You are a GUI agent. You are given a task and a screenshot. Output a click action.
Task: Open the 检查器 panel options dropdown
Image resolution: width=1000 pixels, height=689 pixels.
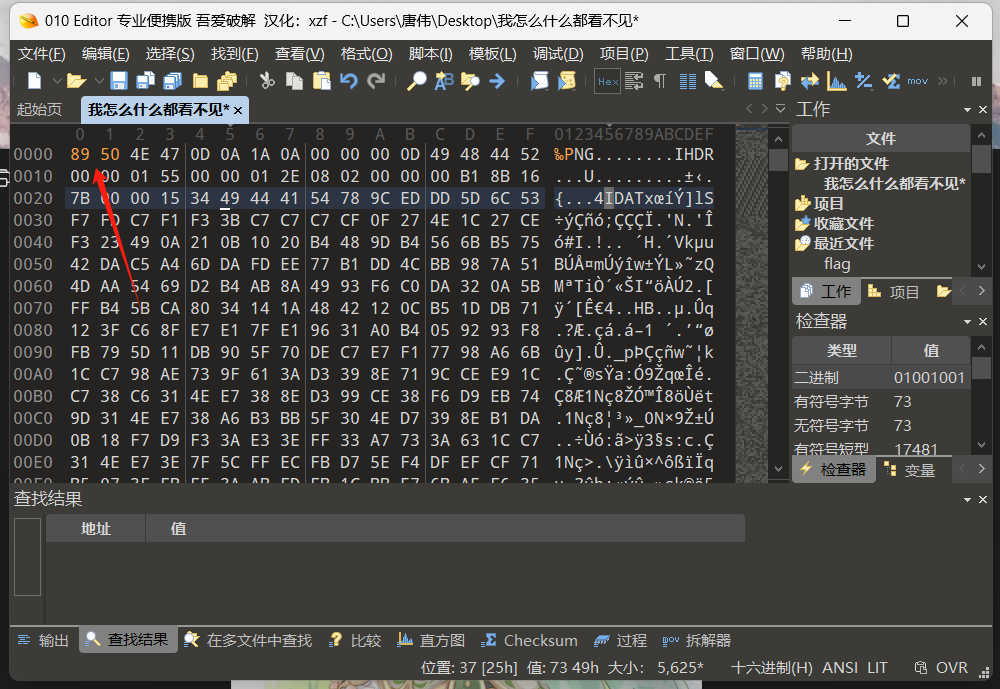[967, 322]
